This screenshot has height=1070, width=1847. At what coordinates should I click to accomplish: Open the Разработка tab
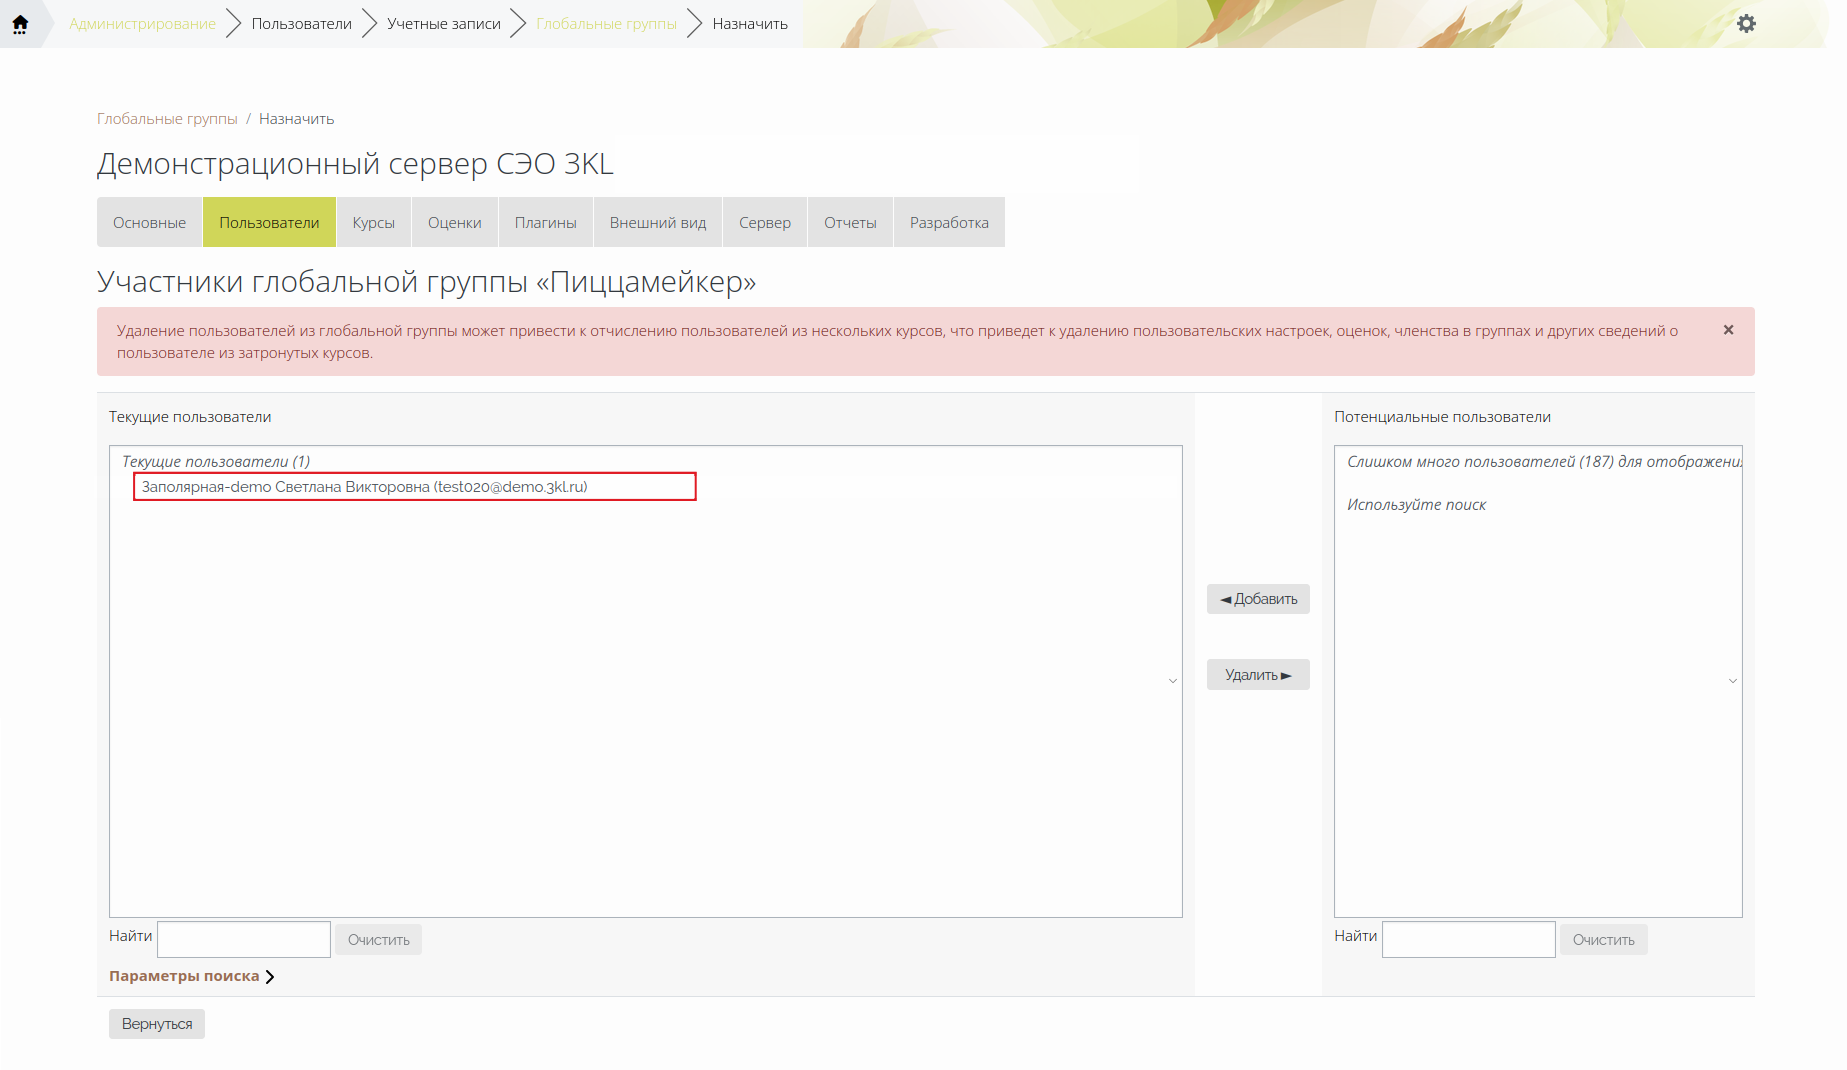pyautogui.click(x=949, y=222)
